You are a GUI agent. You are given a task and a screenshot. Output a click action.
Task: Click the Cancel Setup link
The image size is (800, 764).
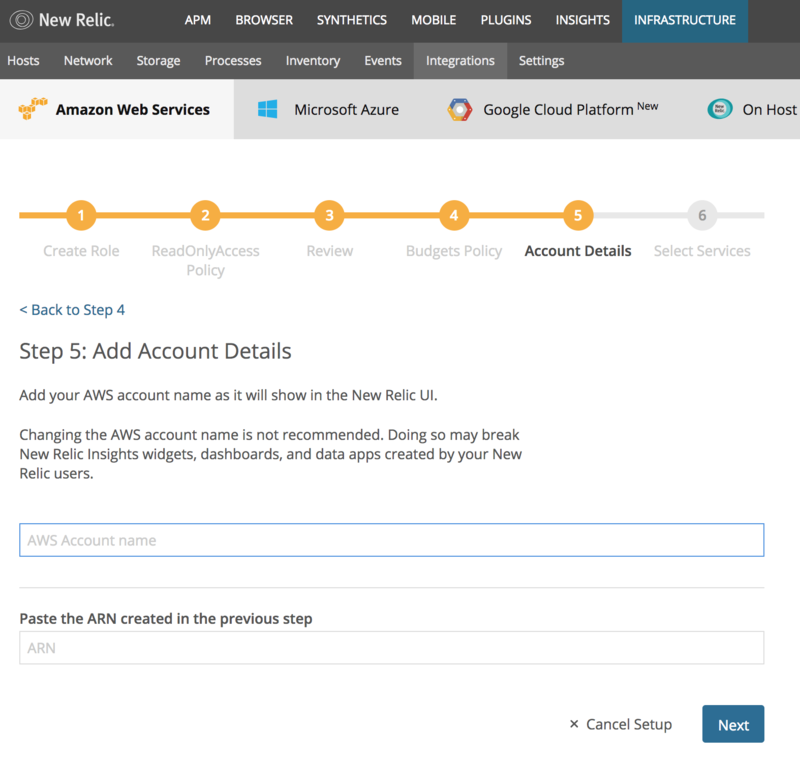click(x=629, y=724)
